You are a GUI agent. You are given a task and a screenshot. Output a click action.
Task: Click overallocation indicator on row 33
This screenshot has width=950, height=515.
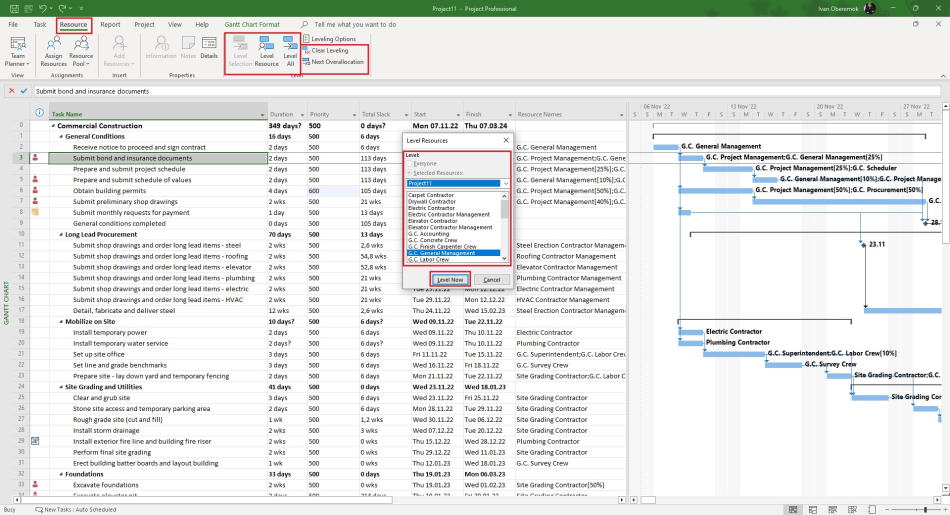click(x=35, y=485)
